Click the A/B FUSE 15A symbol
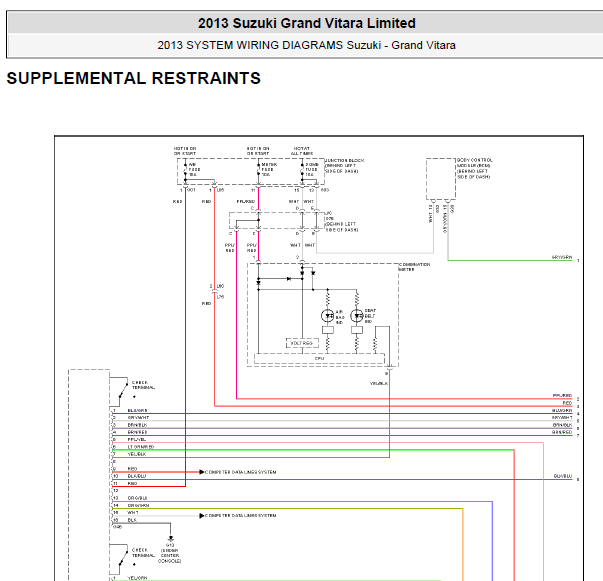The width and height of the screenshot is (603, 581). [185, 170]
